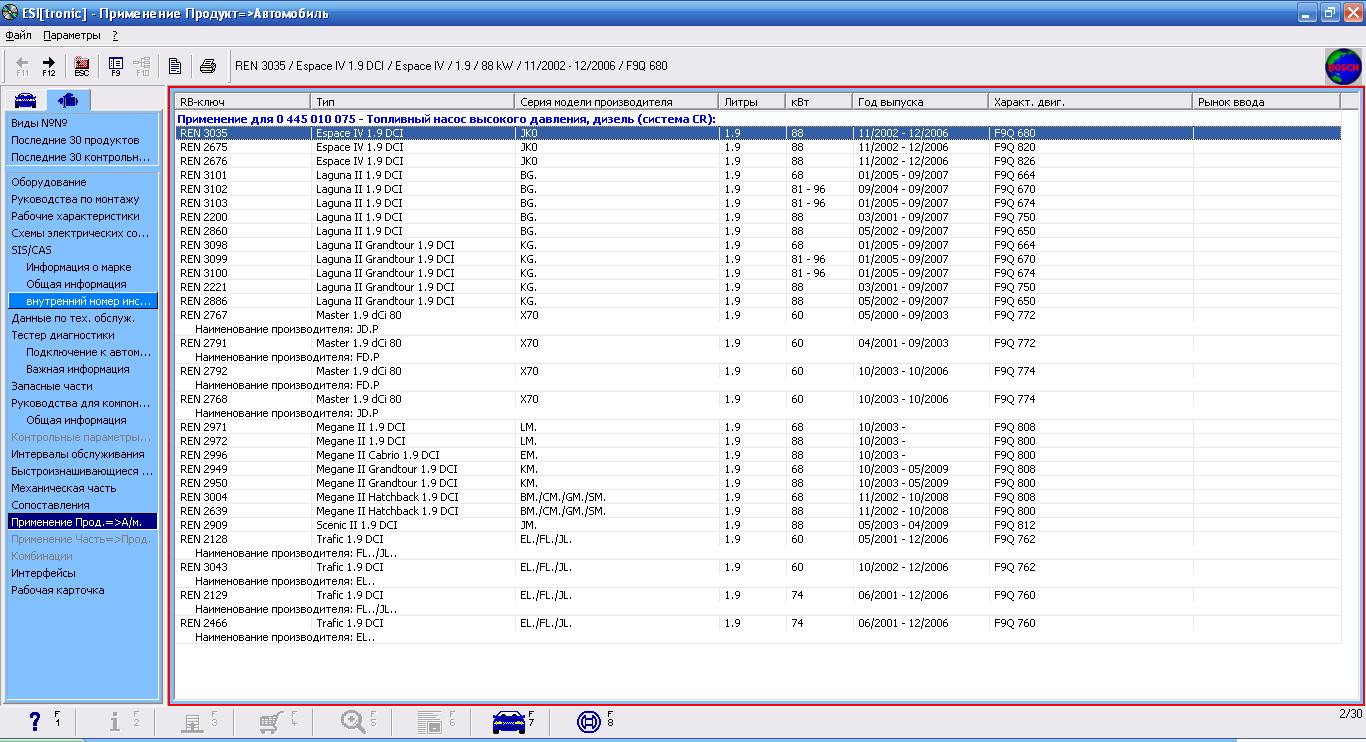The width and height of the screenshot is (1366, 742).
Task: Select row REN 2675
Action: point(758,147)
